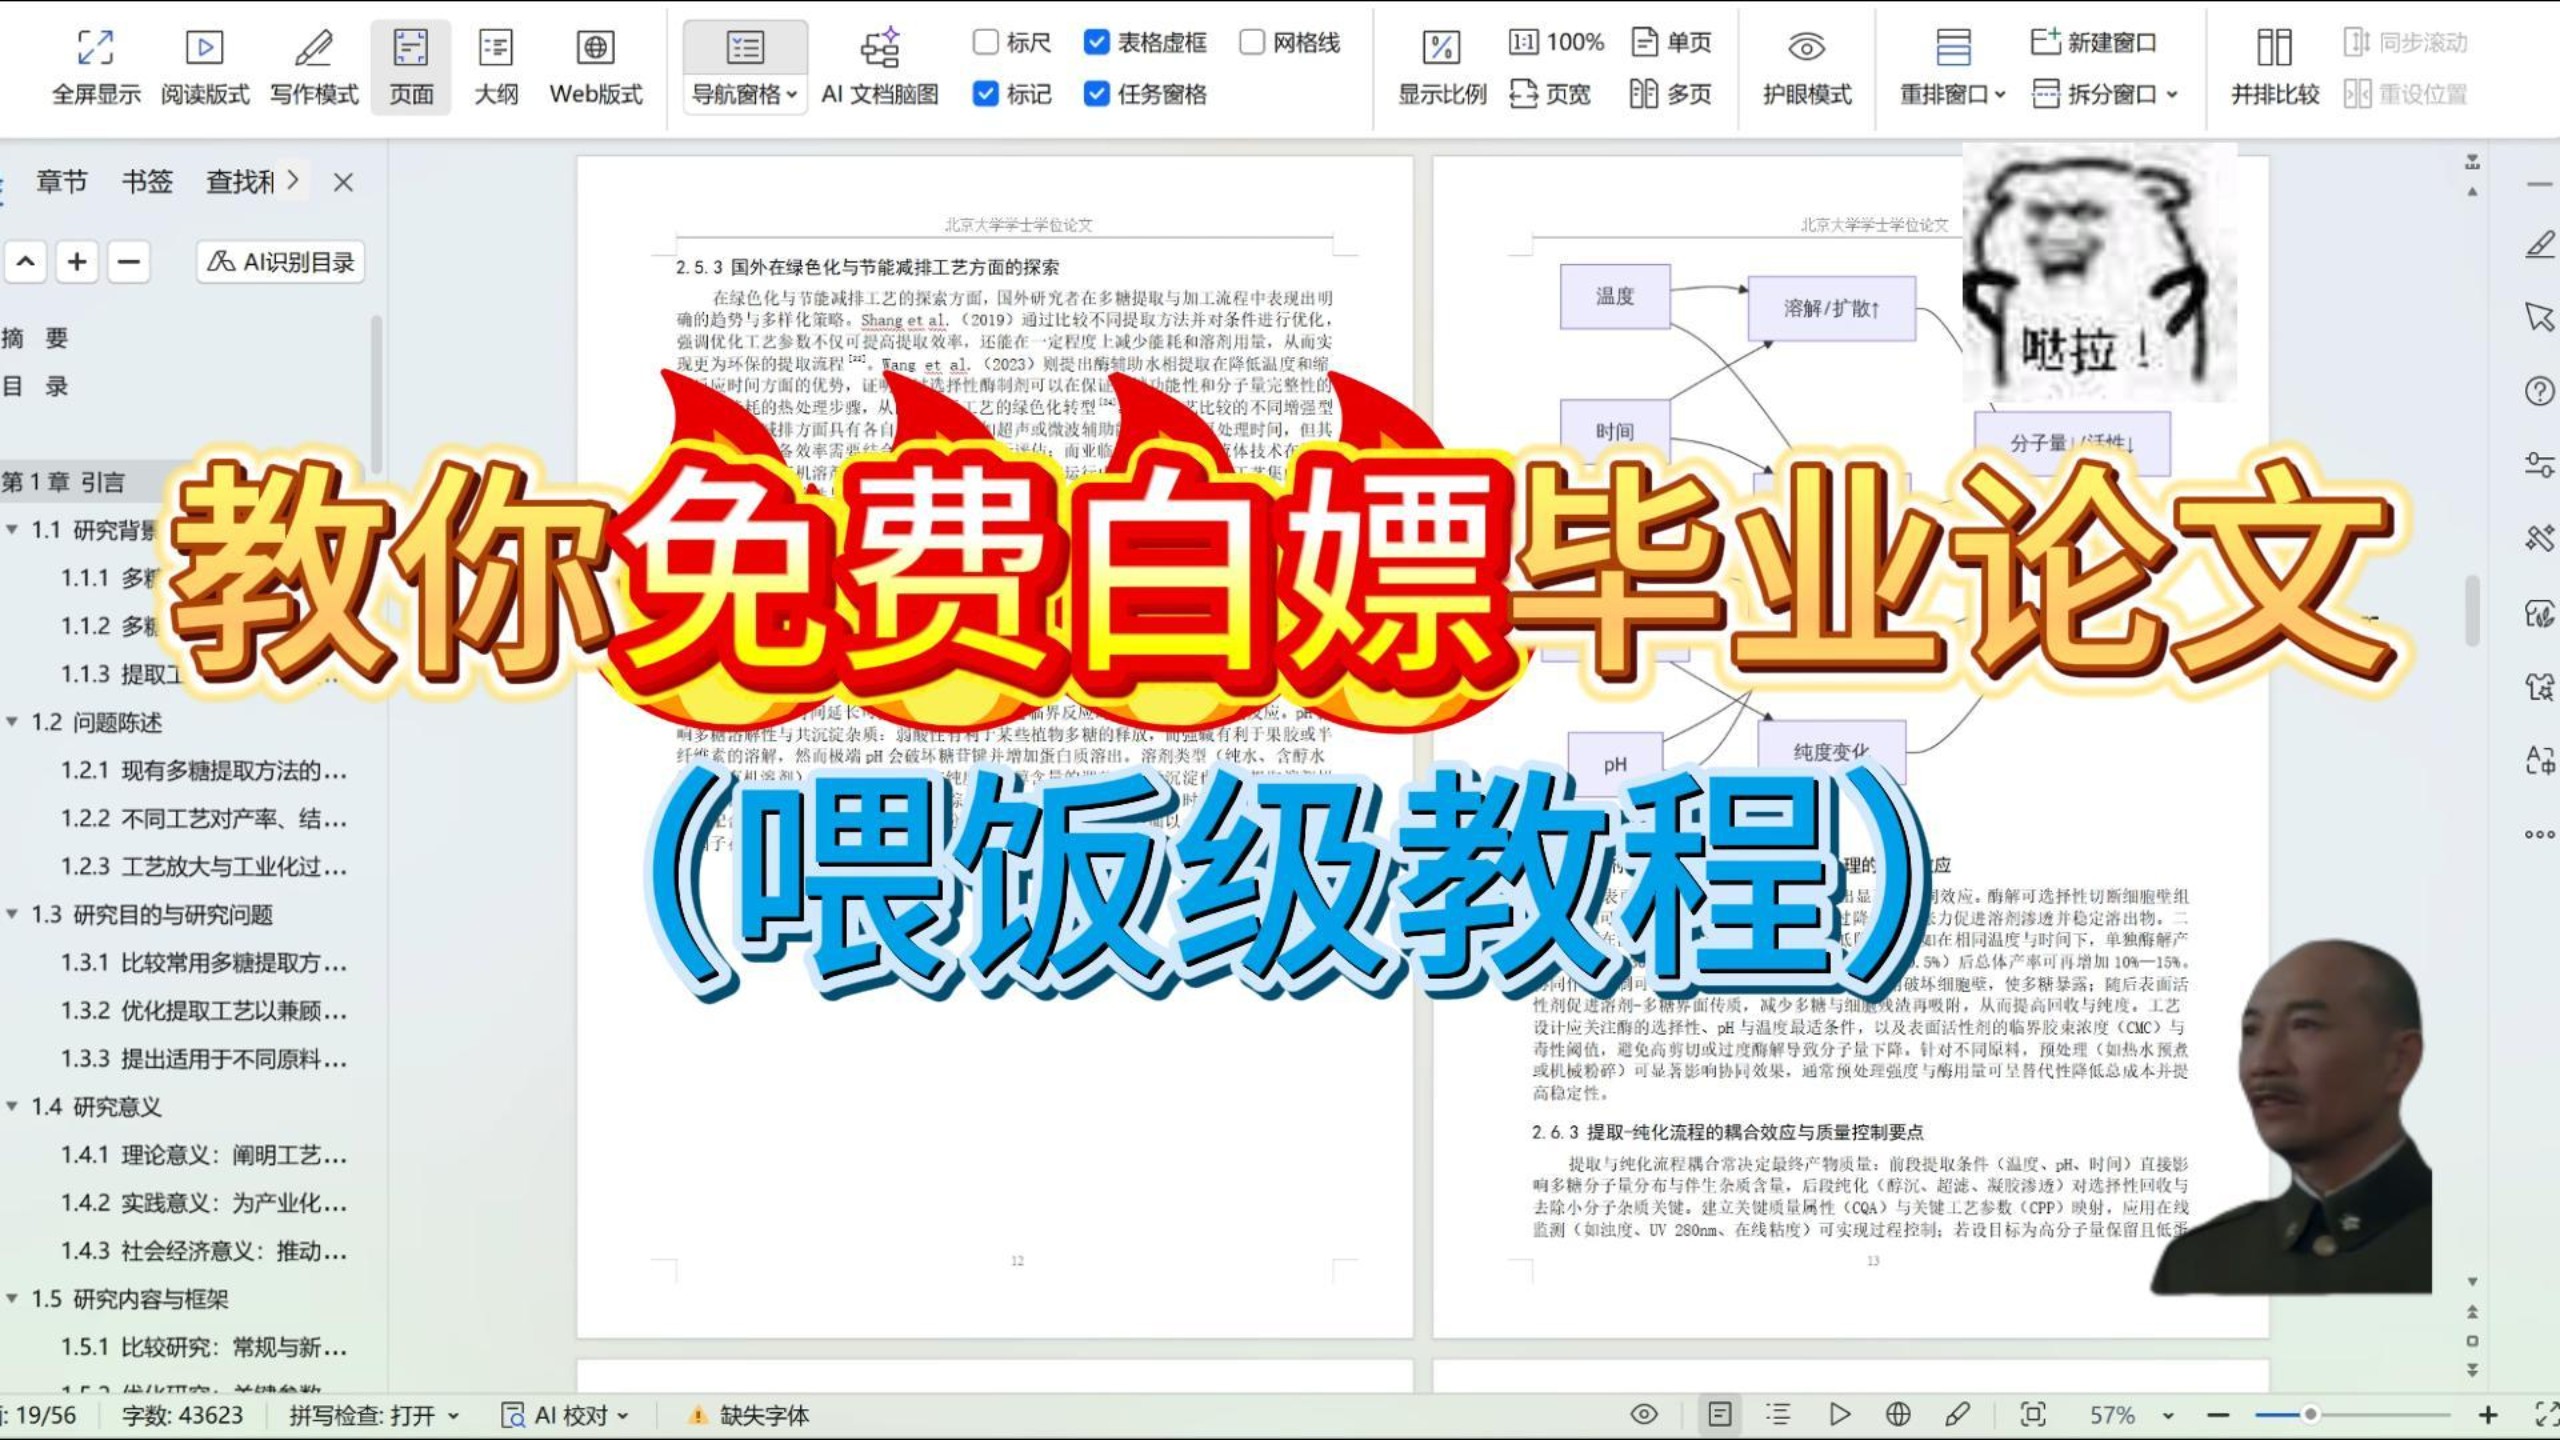Click 缺失字体 warning in status bar
This screenshot has height=1440, width=2560.
pyautogui.click(x=750, y=1415)
